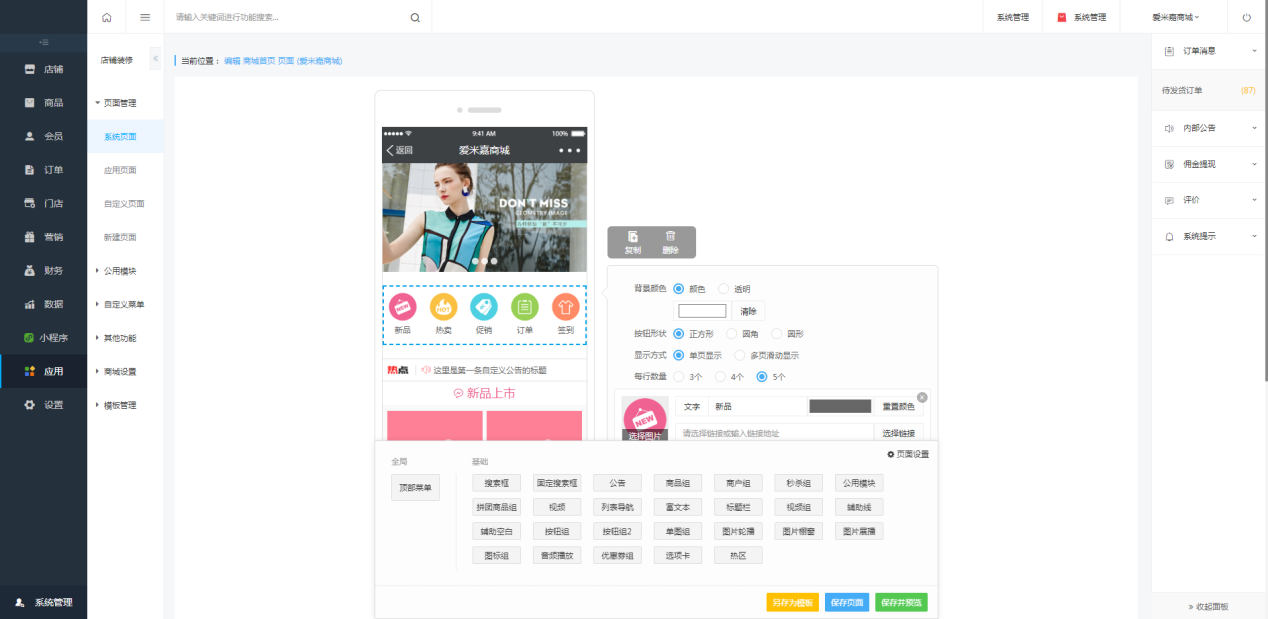Click the white background color swatch
This screenshot has width=1268, height=619.
[702, 311]
